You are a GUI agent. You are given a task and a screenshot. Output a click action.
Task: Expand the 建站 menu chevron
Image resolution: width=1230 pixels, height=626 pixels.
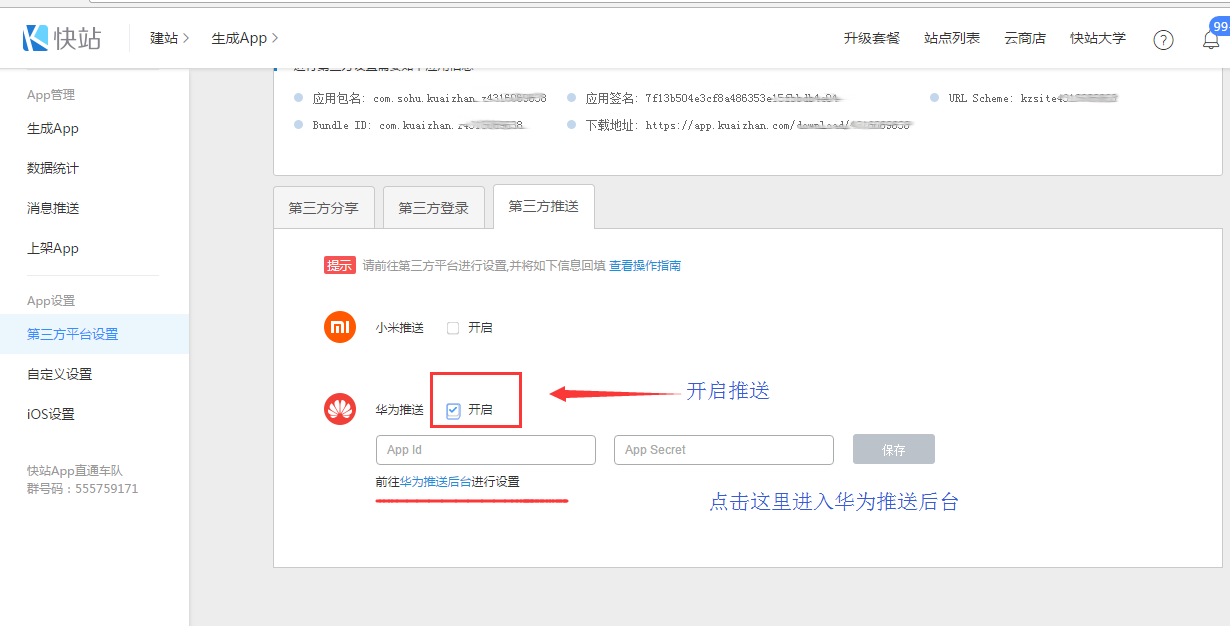[x=186, y=38]
